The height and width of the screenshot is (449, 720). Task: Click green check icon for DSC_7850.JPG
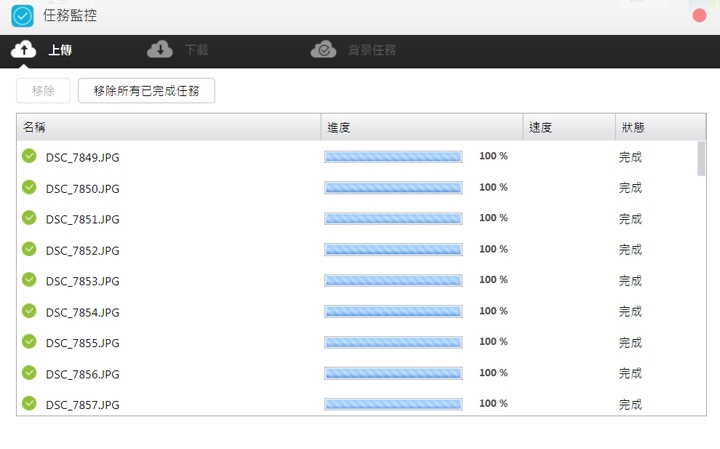[x=29, y=187]
